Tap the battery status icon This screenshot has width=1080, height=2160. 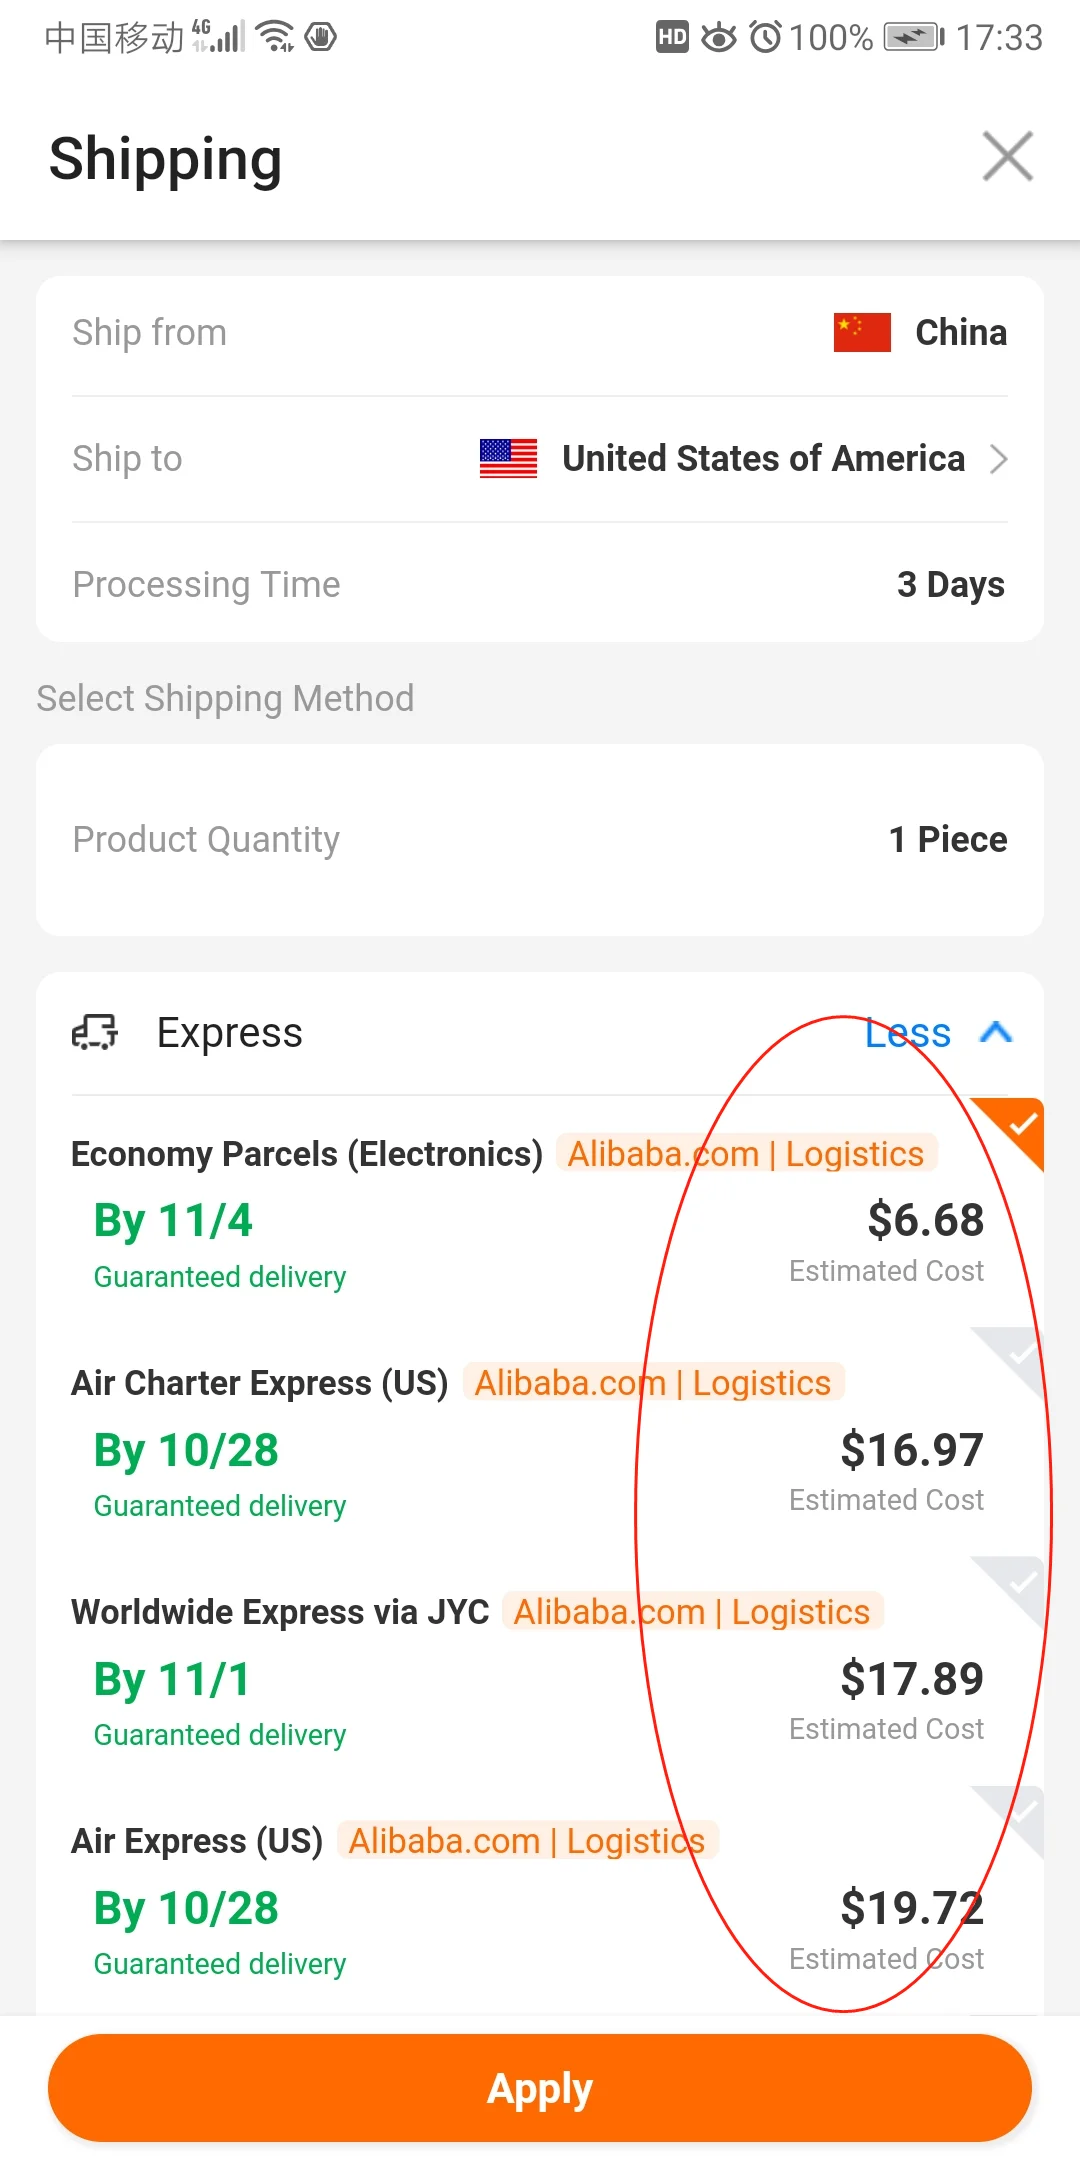[913, 38]
